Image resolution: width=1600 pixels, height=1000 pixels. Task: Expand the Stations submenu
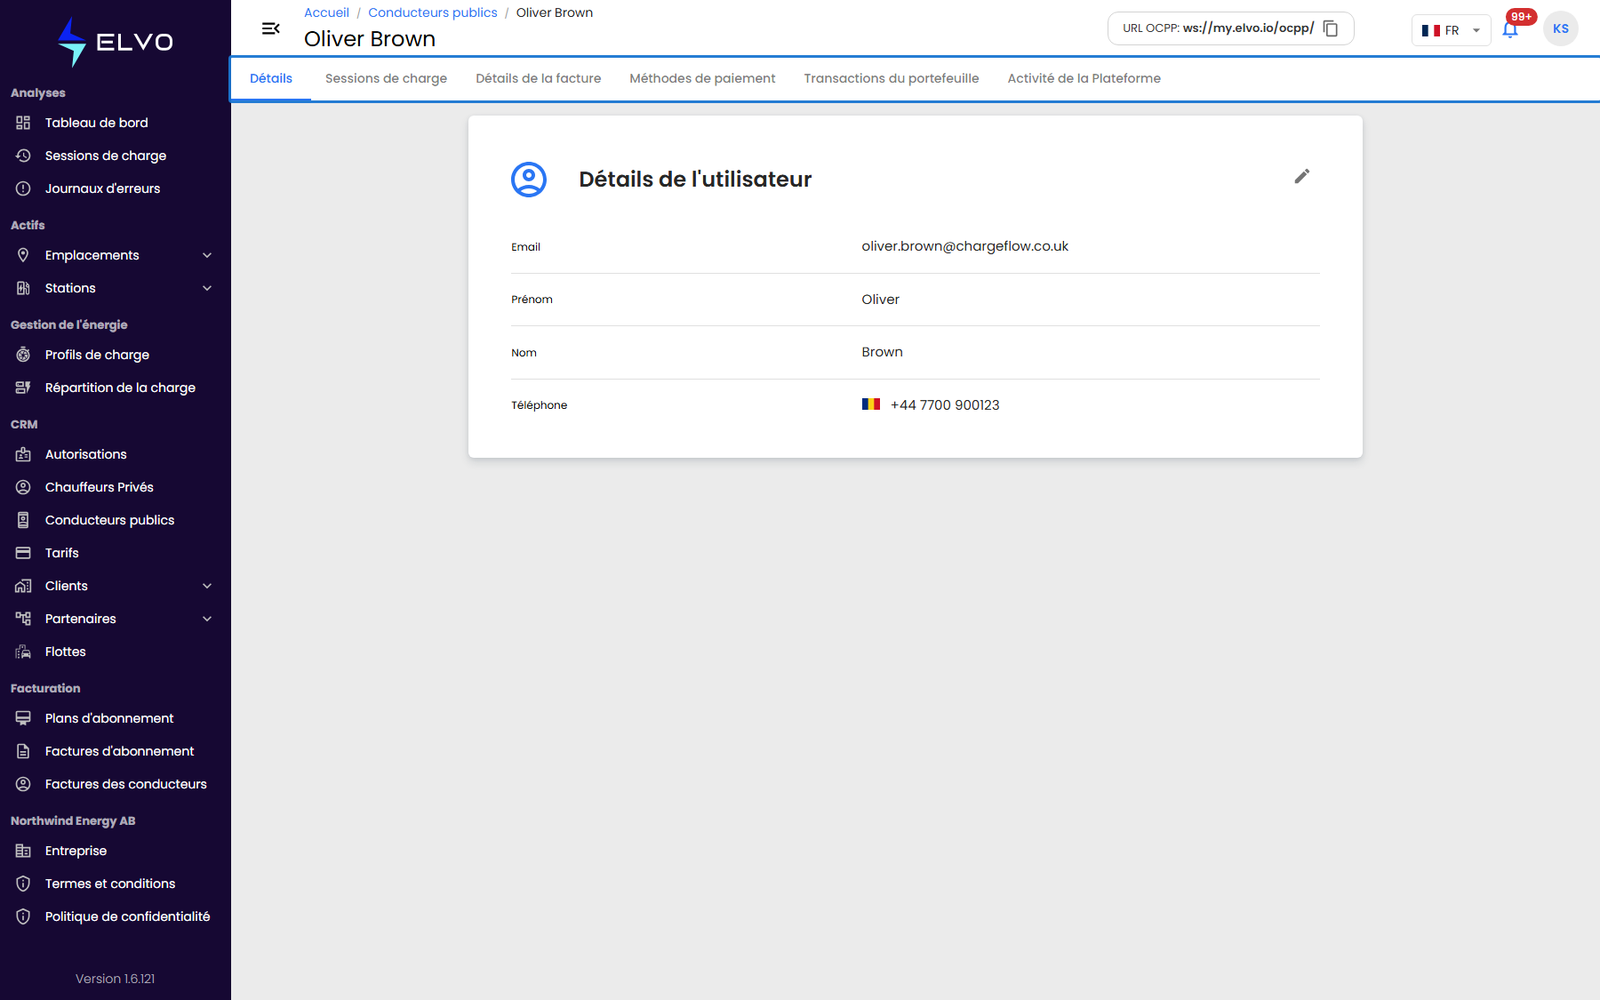207,288
